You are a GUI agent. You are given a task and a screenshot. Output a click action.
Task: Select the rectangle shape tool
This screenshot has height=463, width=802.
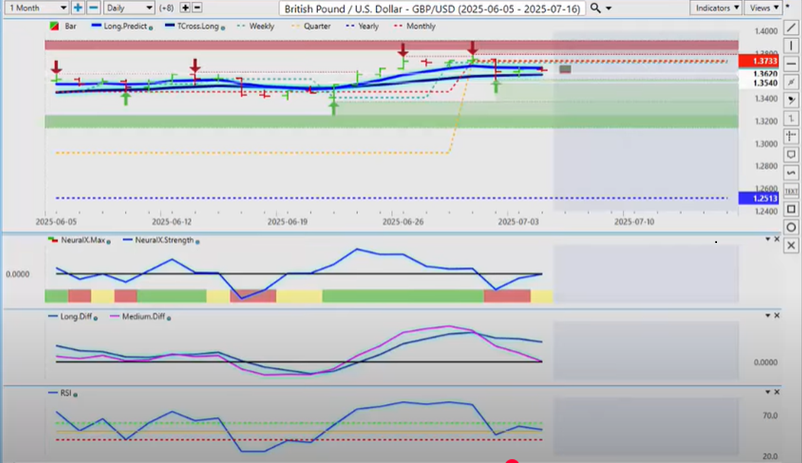[x=791, y=208]
